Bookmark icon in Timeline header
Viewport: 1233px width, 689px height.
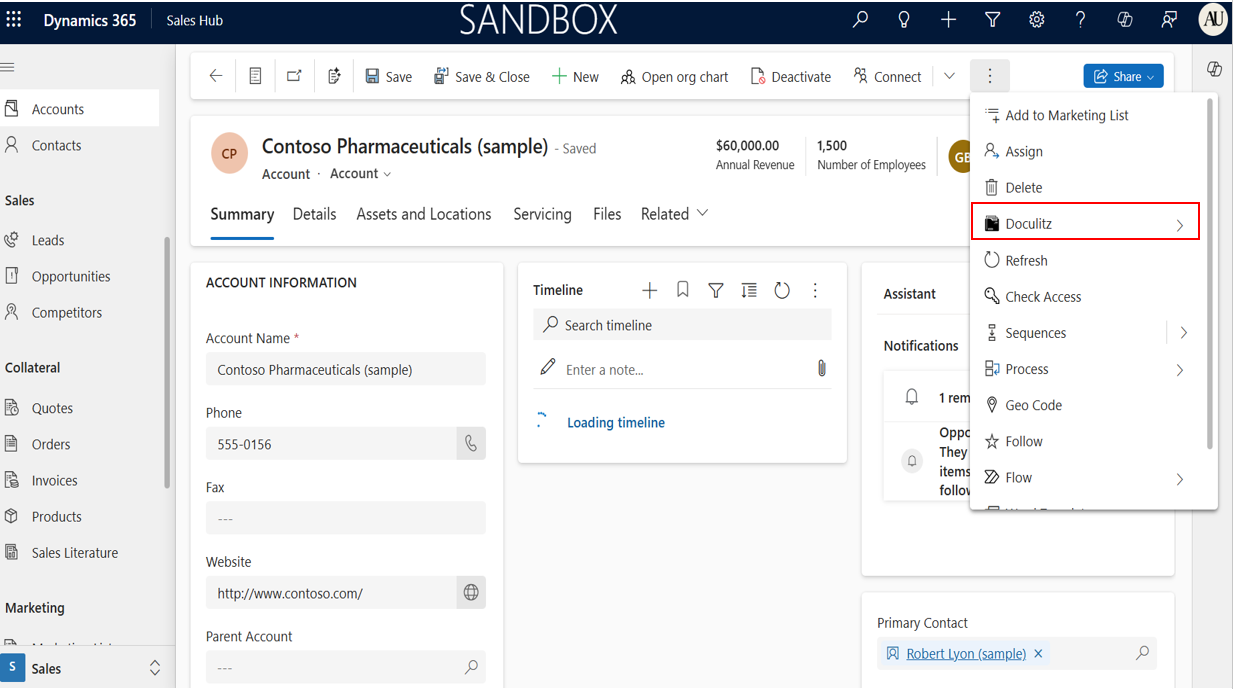(x=683, y=290)
